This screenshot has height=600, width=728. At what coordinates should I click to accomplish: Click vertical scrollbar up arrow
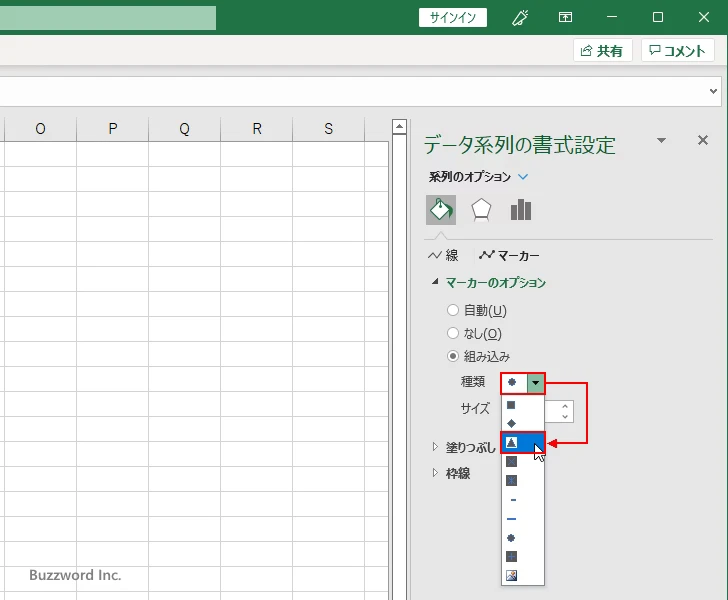coord(399,127)
